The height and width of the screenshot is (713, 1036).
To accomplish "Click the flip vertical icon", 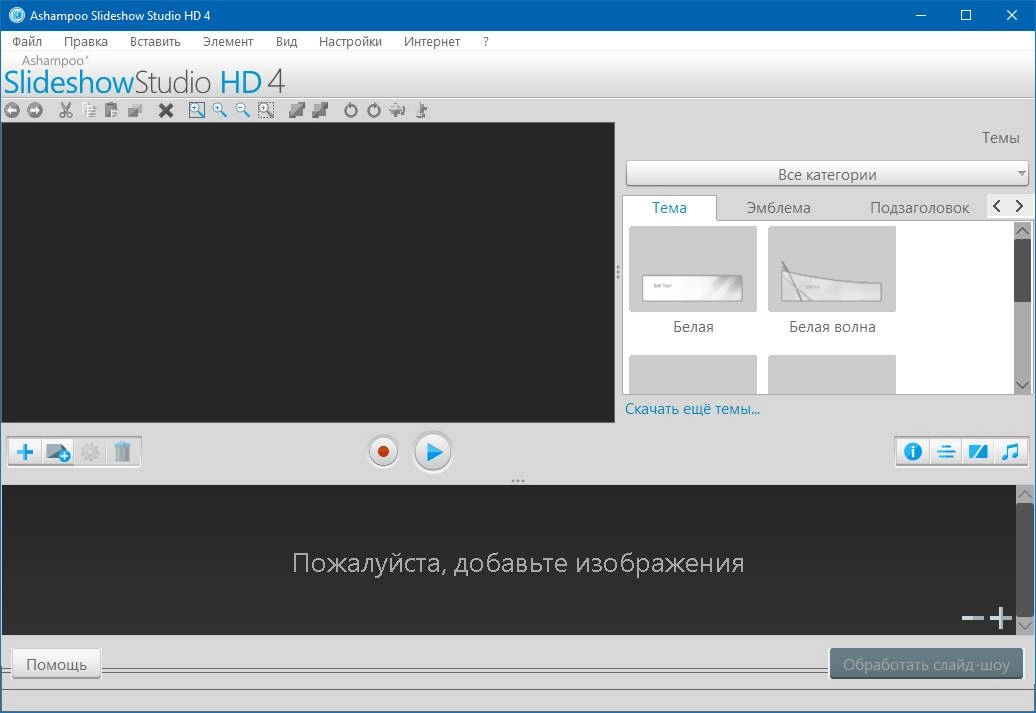I will [x=421, y=110].
